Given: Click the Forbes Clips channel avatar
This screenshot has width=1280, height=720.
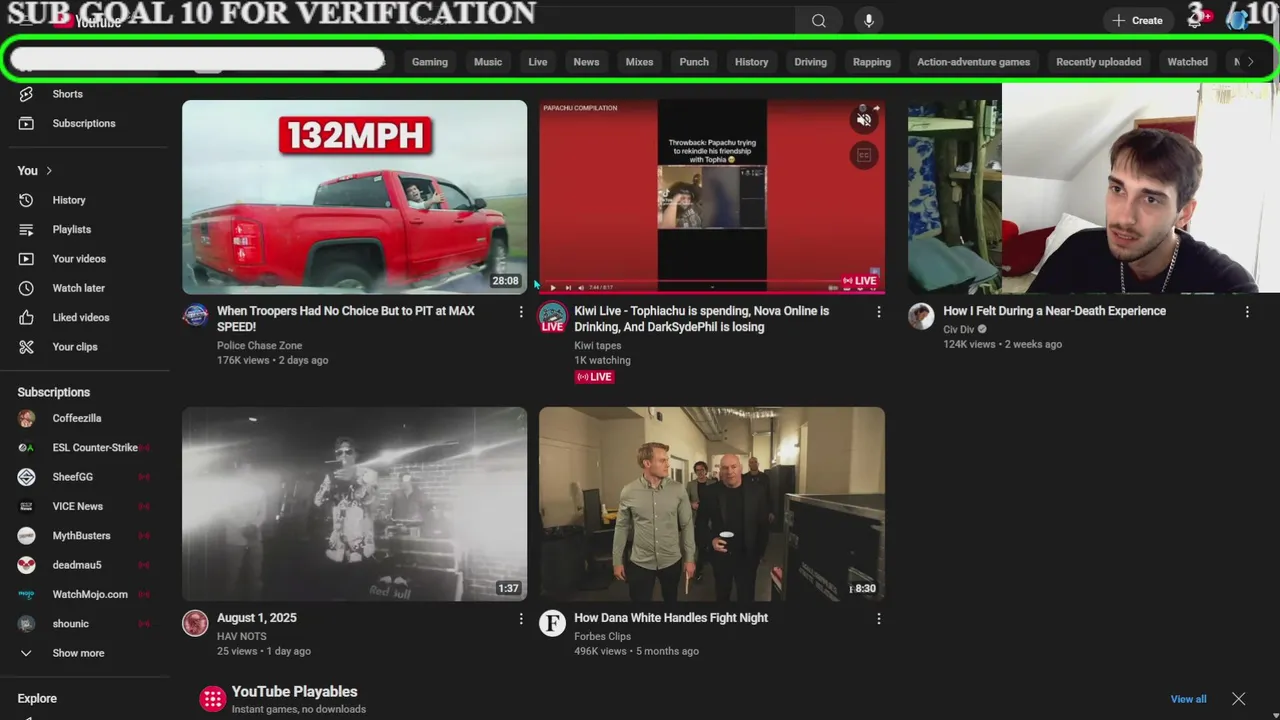Looking at the screenshot, I should (552, 623).
